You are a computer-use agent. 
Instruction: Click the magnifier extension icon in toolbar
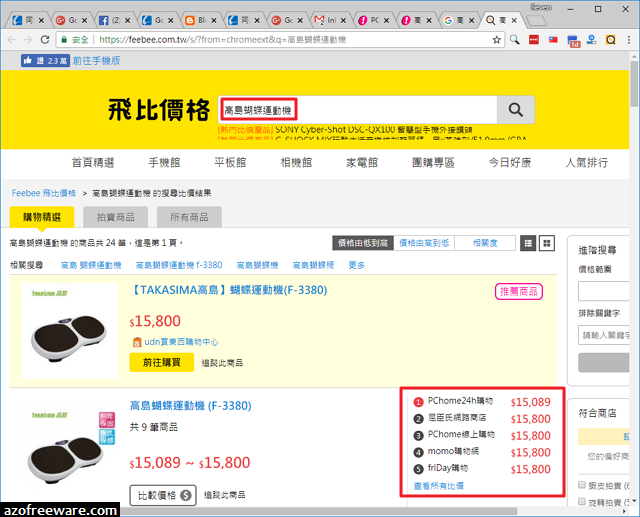pos(515,40)
